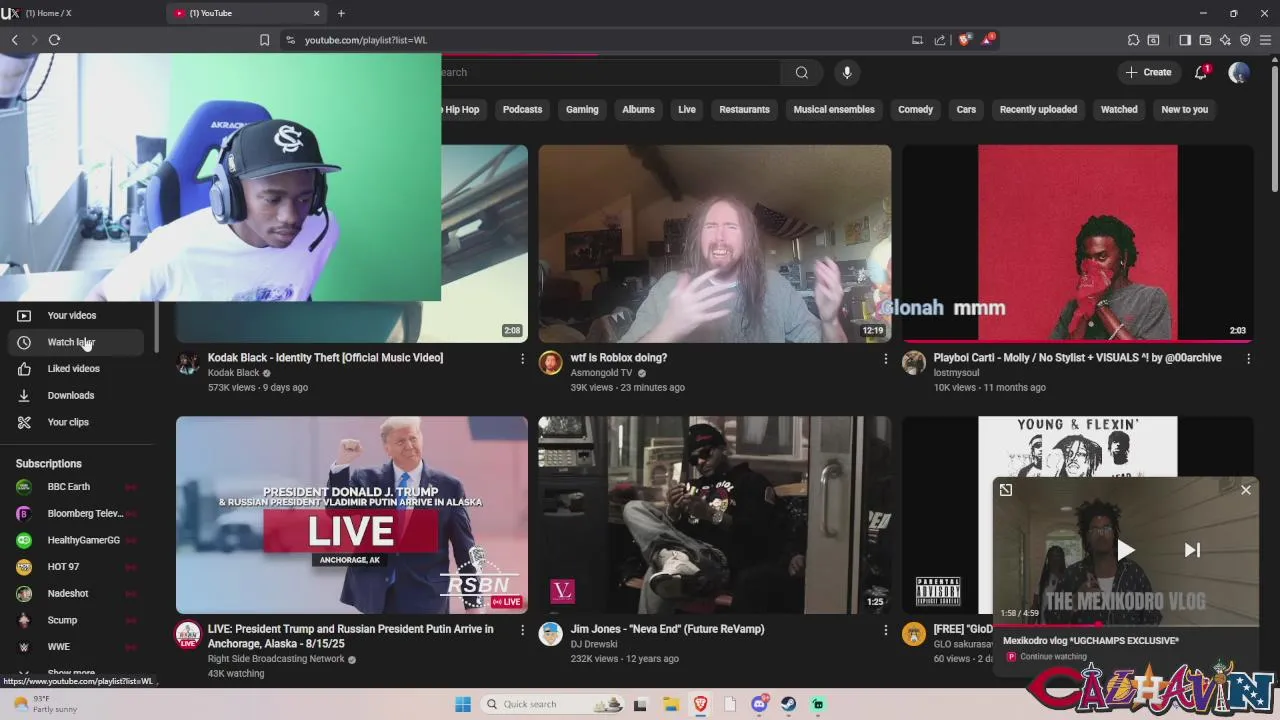
Task: Open the Kodak Black channel link
Action: (233, 373)
